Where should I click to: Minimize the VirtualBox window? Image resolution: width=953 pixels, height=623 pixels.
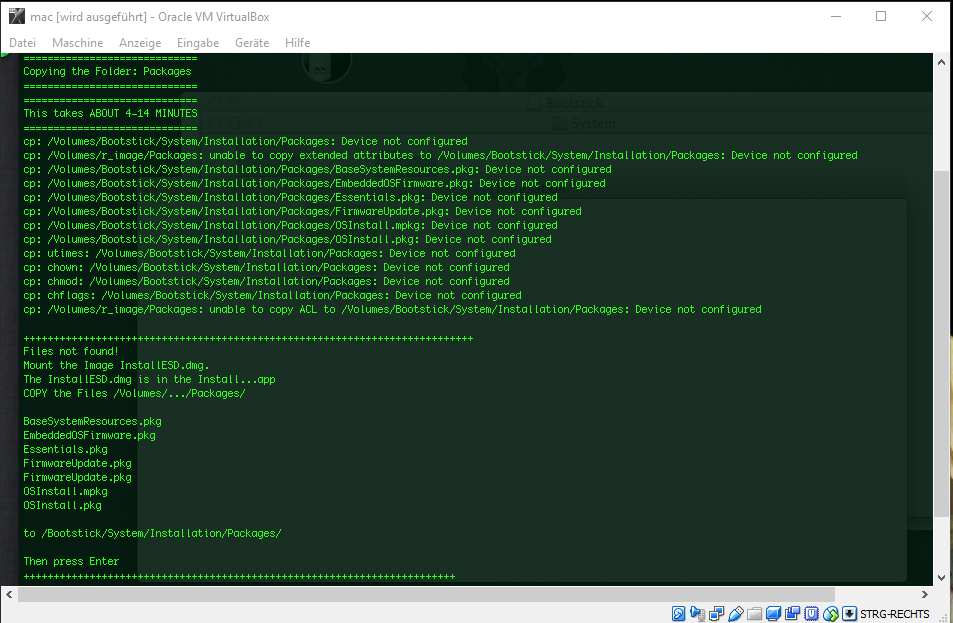point(836,16)
